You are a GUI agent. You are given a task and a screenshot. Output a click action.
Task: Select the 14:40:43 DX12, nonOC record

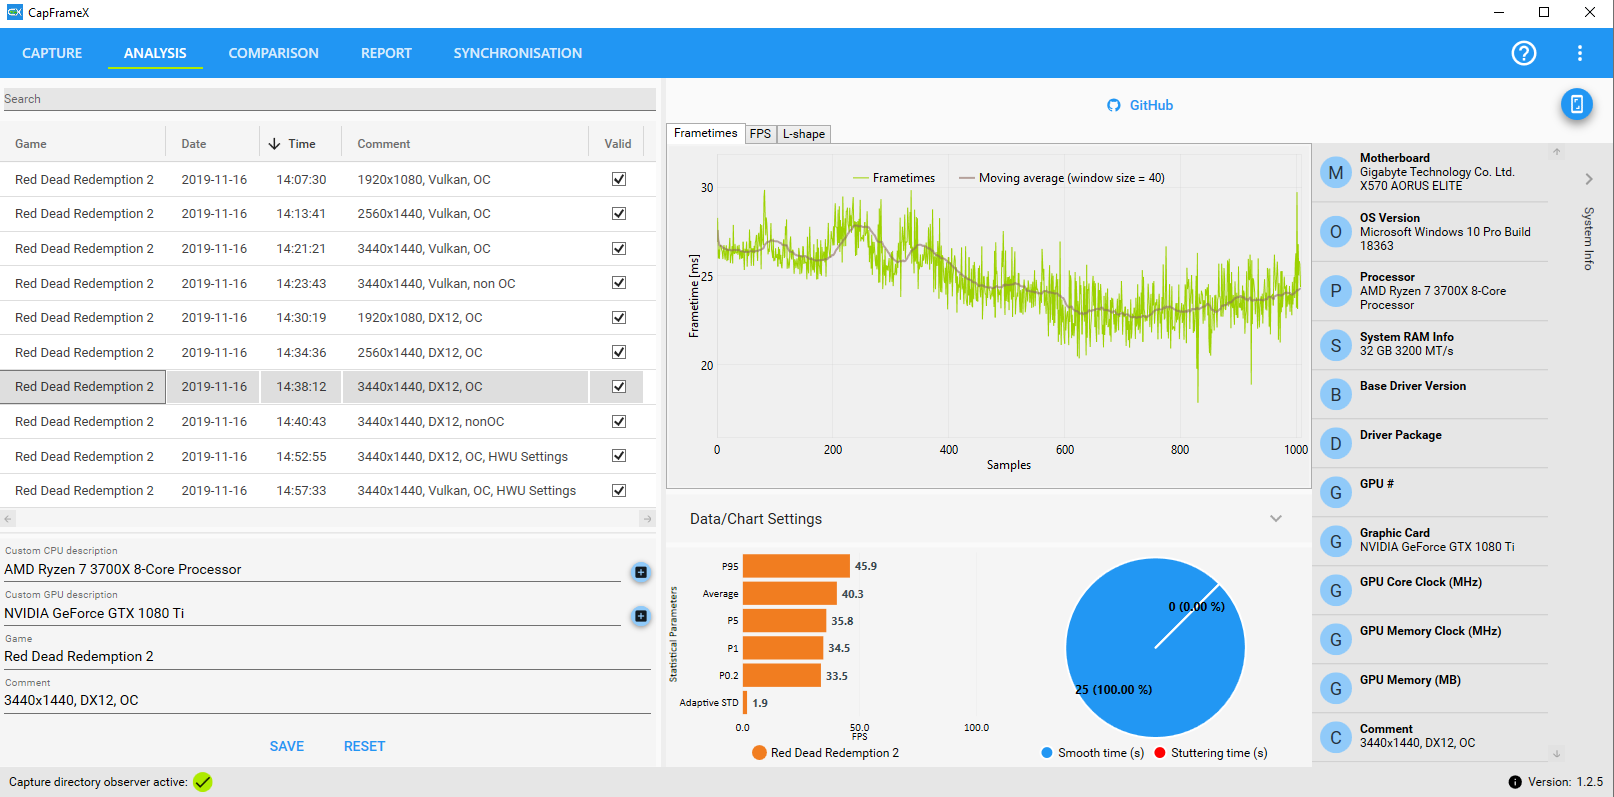321,421
